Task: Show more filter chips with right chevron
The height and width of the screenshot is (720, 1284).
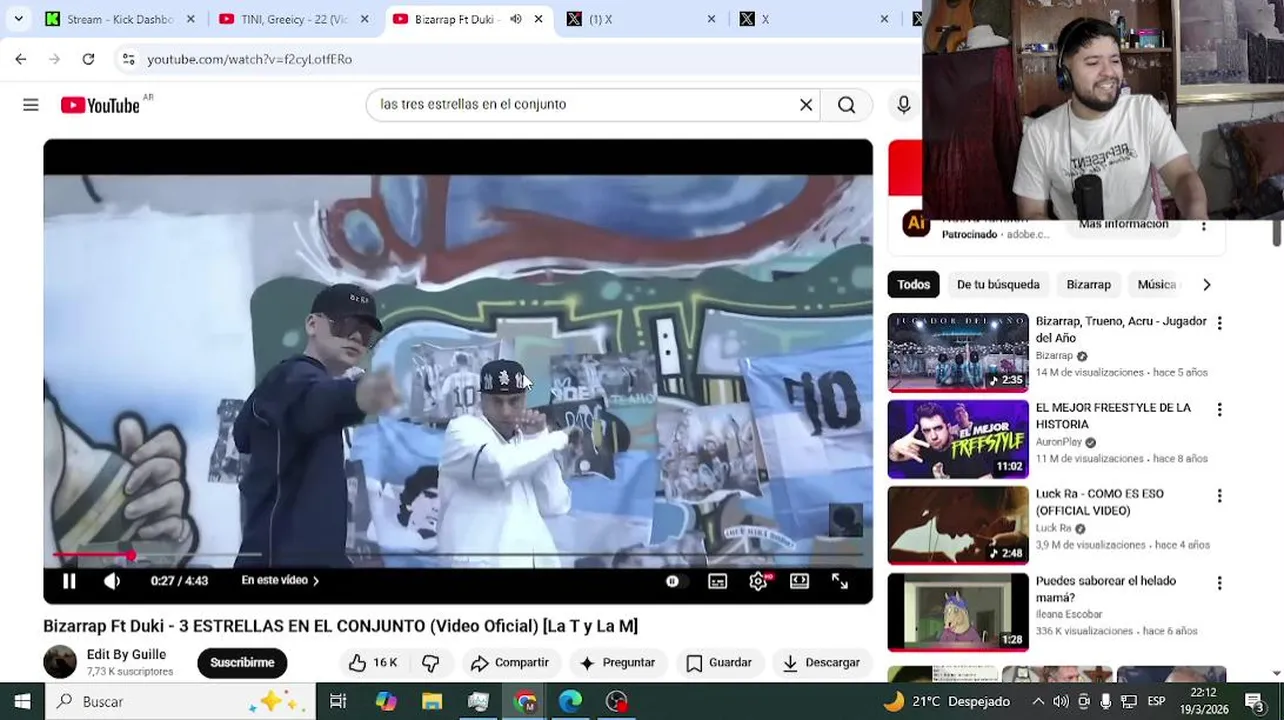Action: coord(1206,285)
